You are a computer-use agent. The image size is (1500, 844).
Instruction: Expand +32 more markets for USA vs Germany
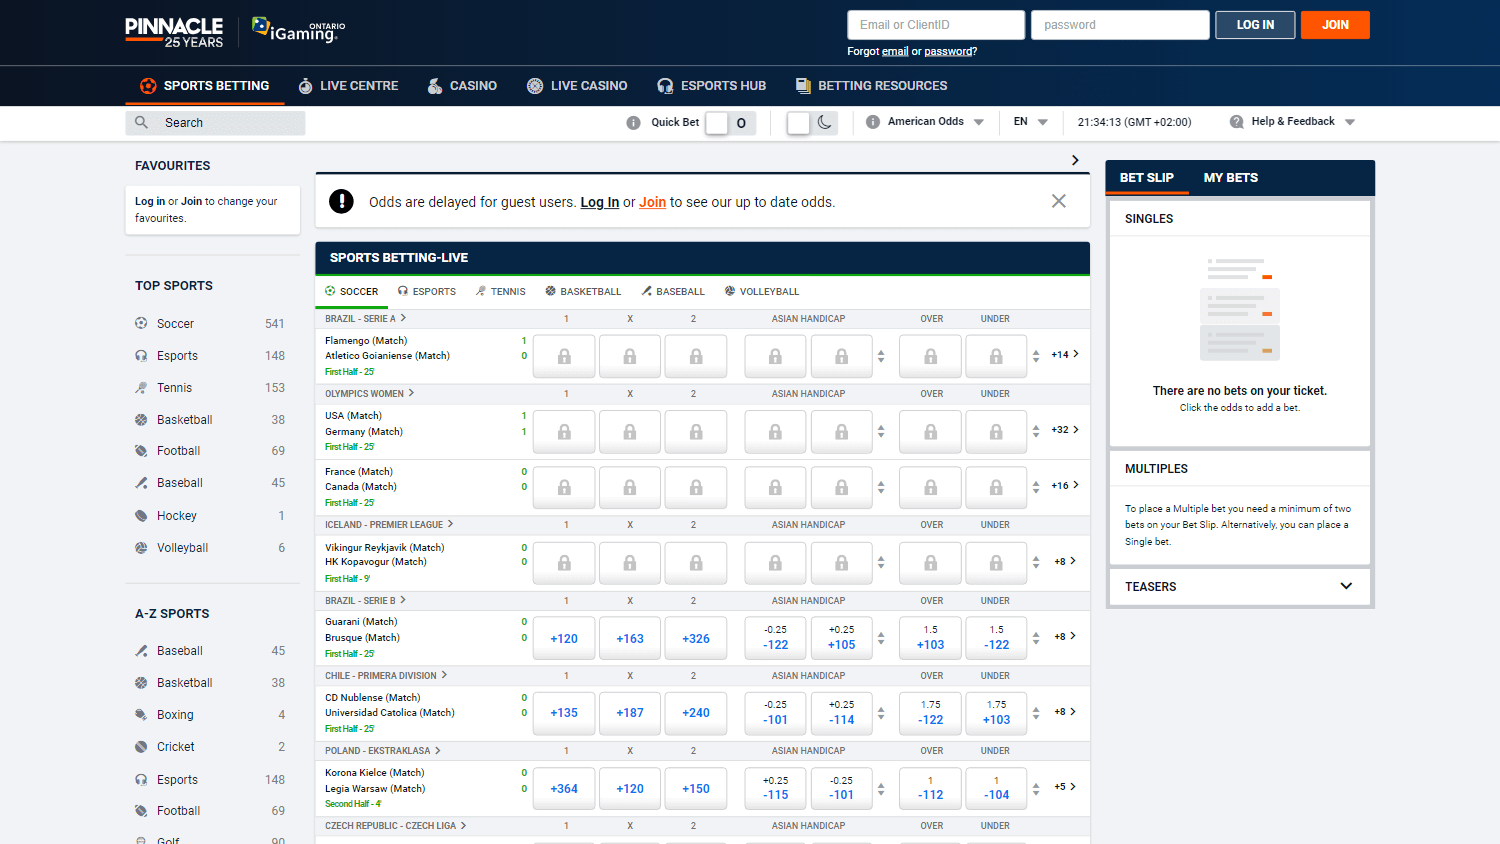pyautogui.click(x=1065, y=430)
